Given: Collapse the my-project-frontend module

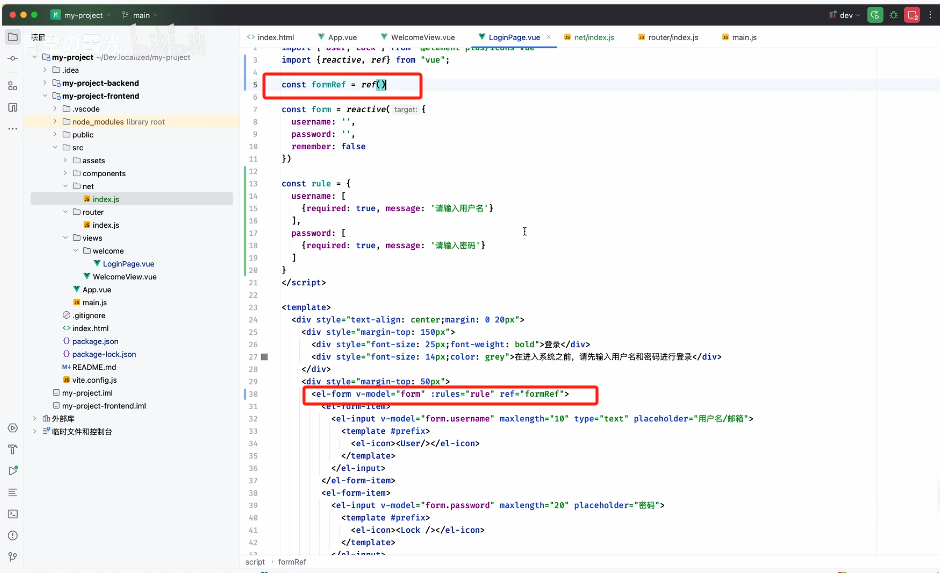Looking at the screenshot, I should pos(45,96).
